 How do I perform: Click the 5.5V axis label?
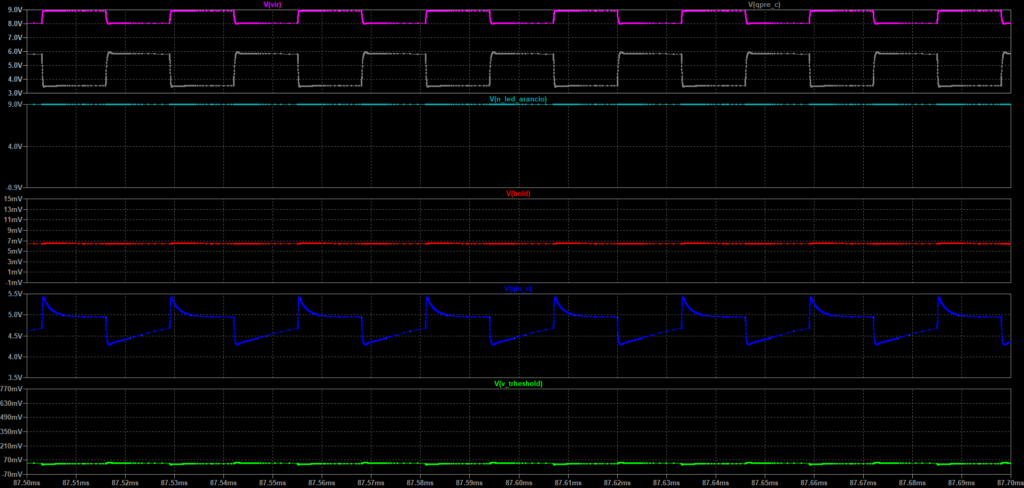(x=15, y=294)
